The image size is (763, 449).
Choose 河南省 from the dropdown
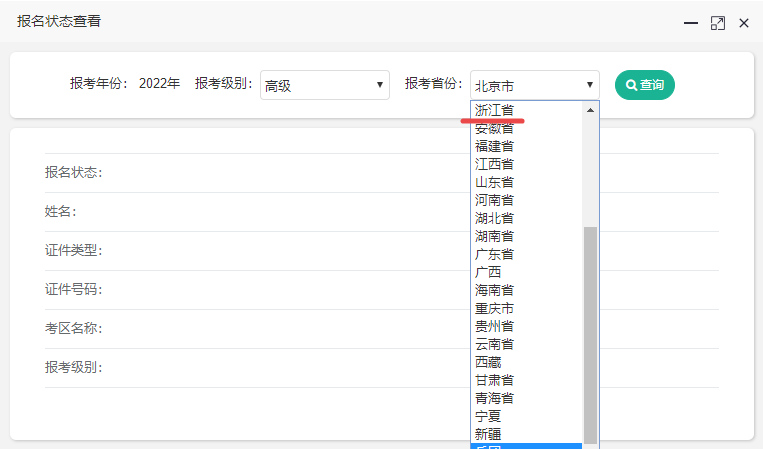click(x=495, y=200)
